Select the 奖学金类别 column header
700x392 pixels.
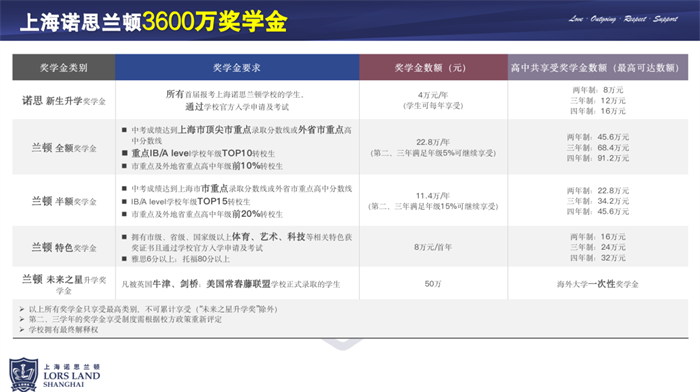[64, 67]
